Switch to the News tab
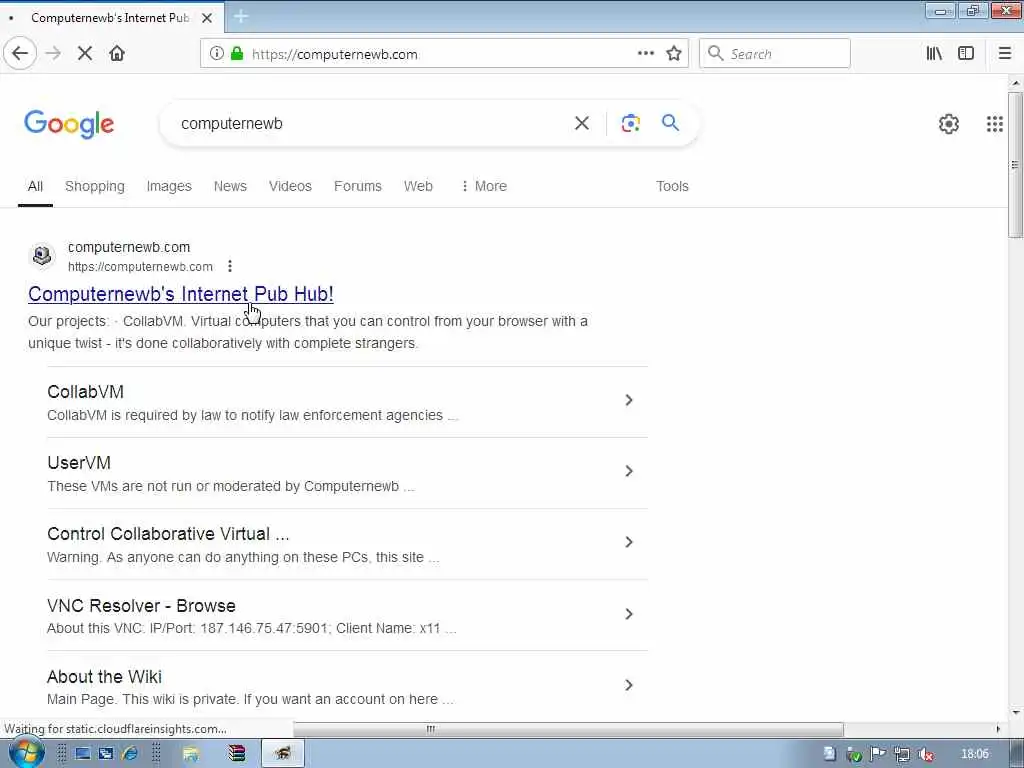 pyautogui.click(x=230, y=187)
